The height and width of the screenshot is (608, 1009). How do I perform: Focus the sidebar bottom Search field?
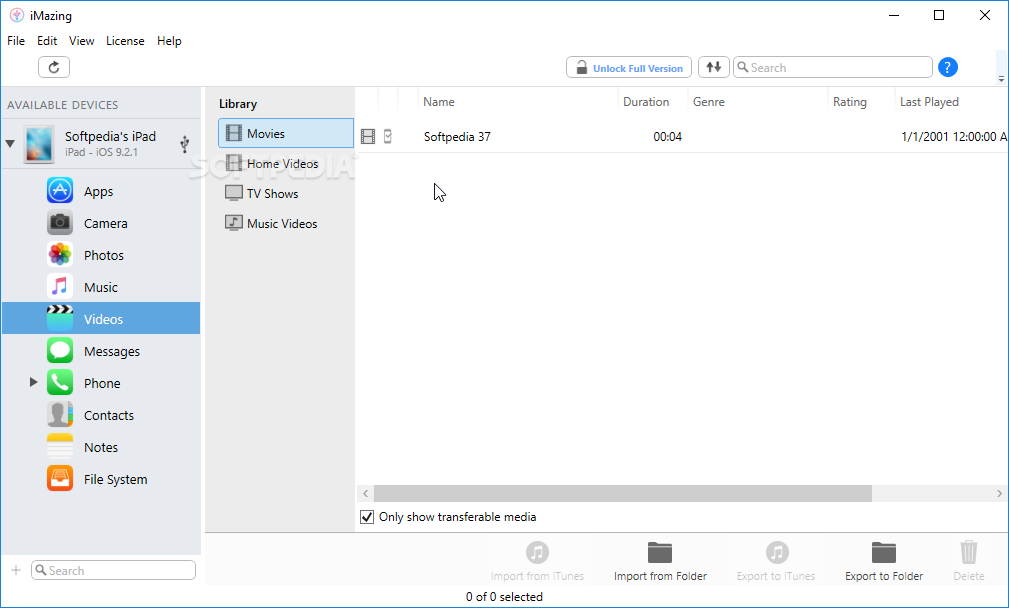[x=113, y=570]
